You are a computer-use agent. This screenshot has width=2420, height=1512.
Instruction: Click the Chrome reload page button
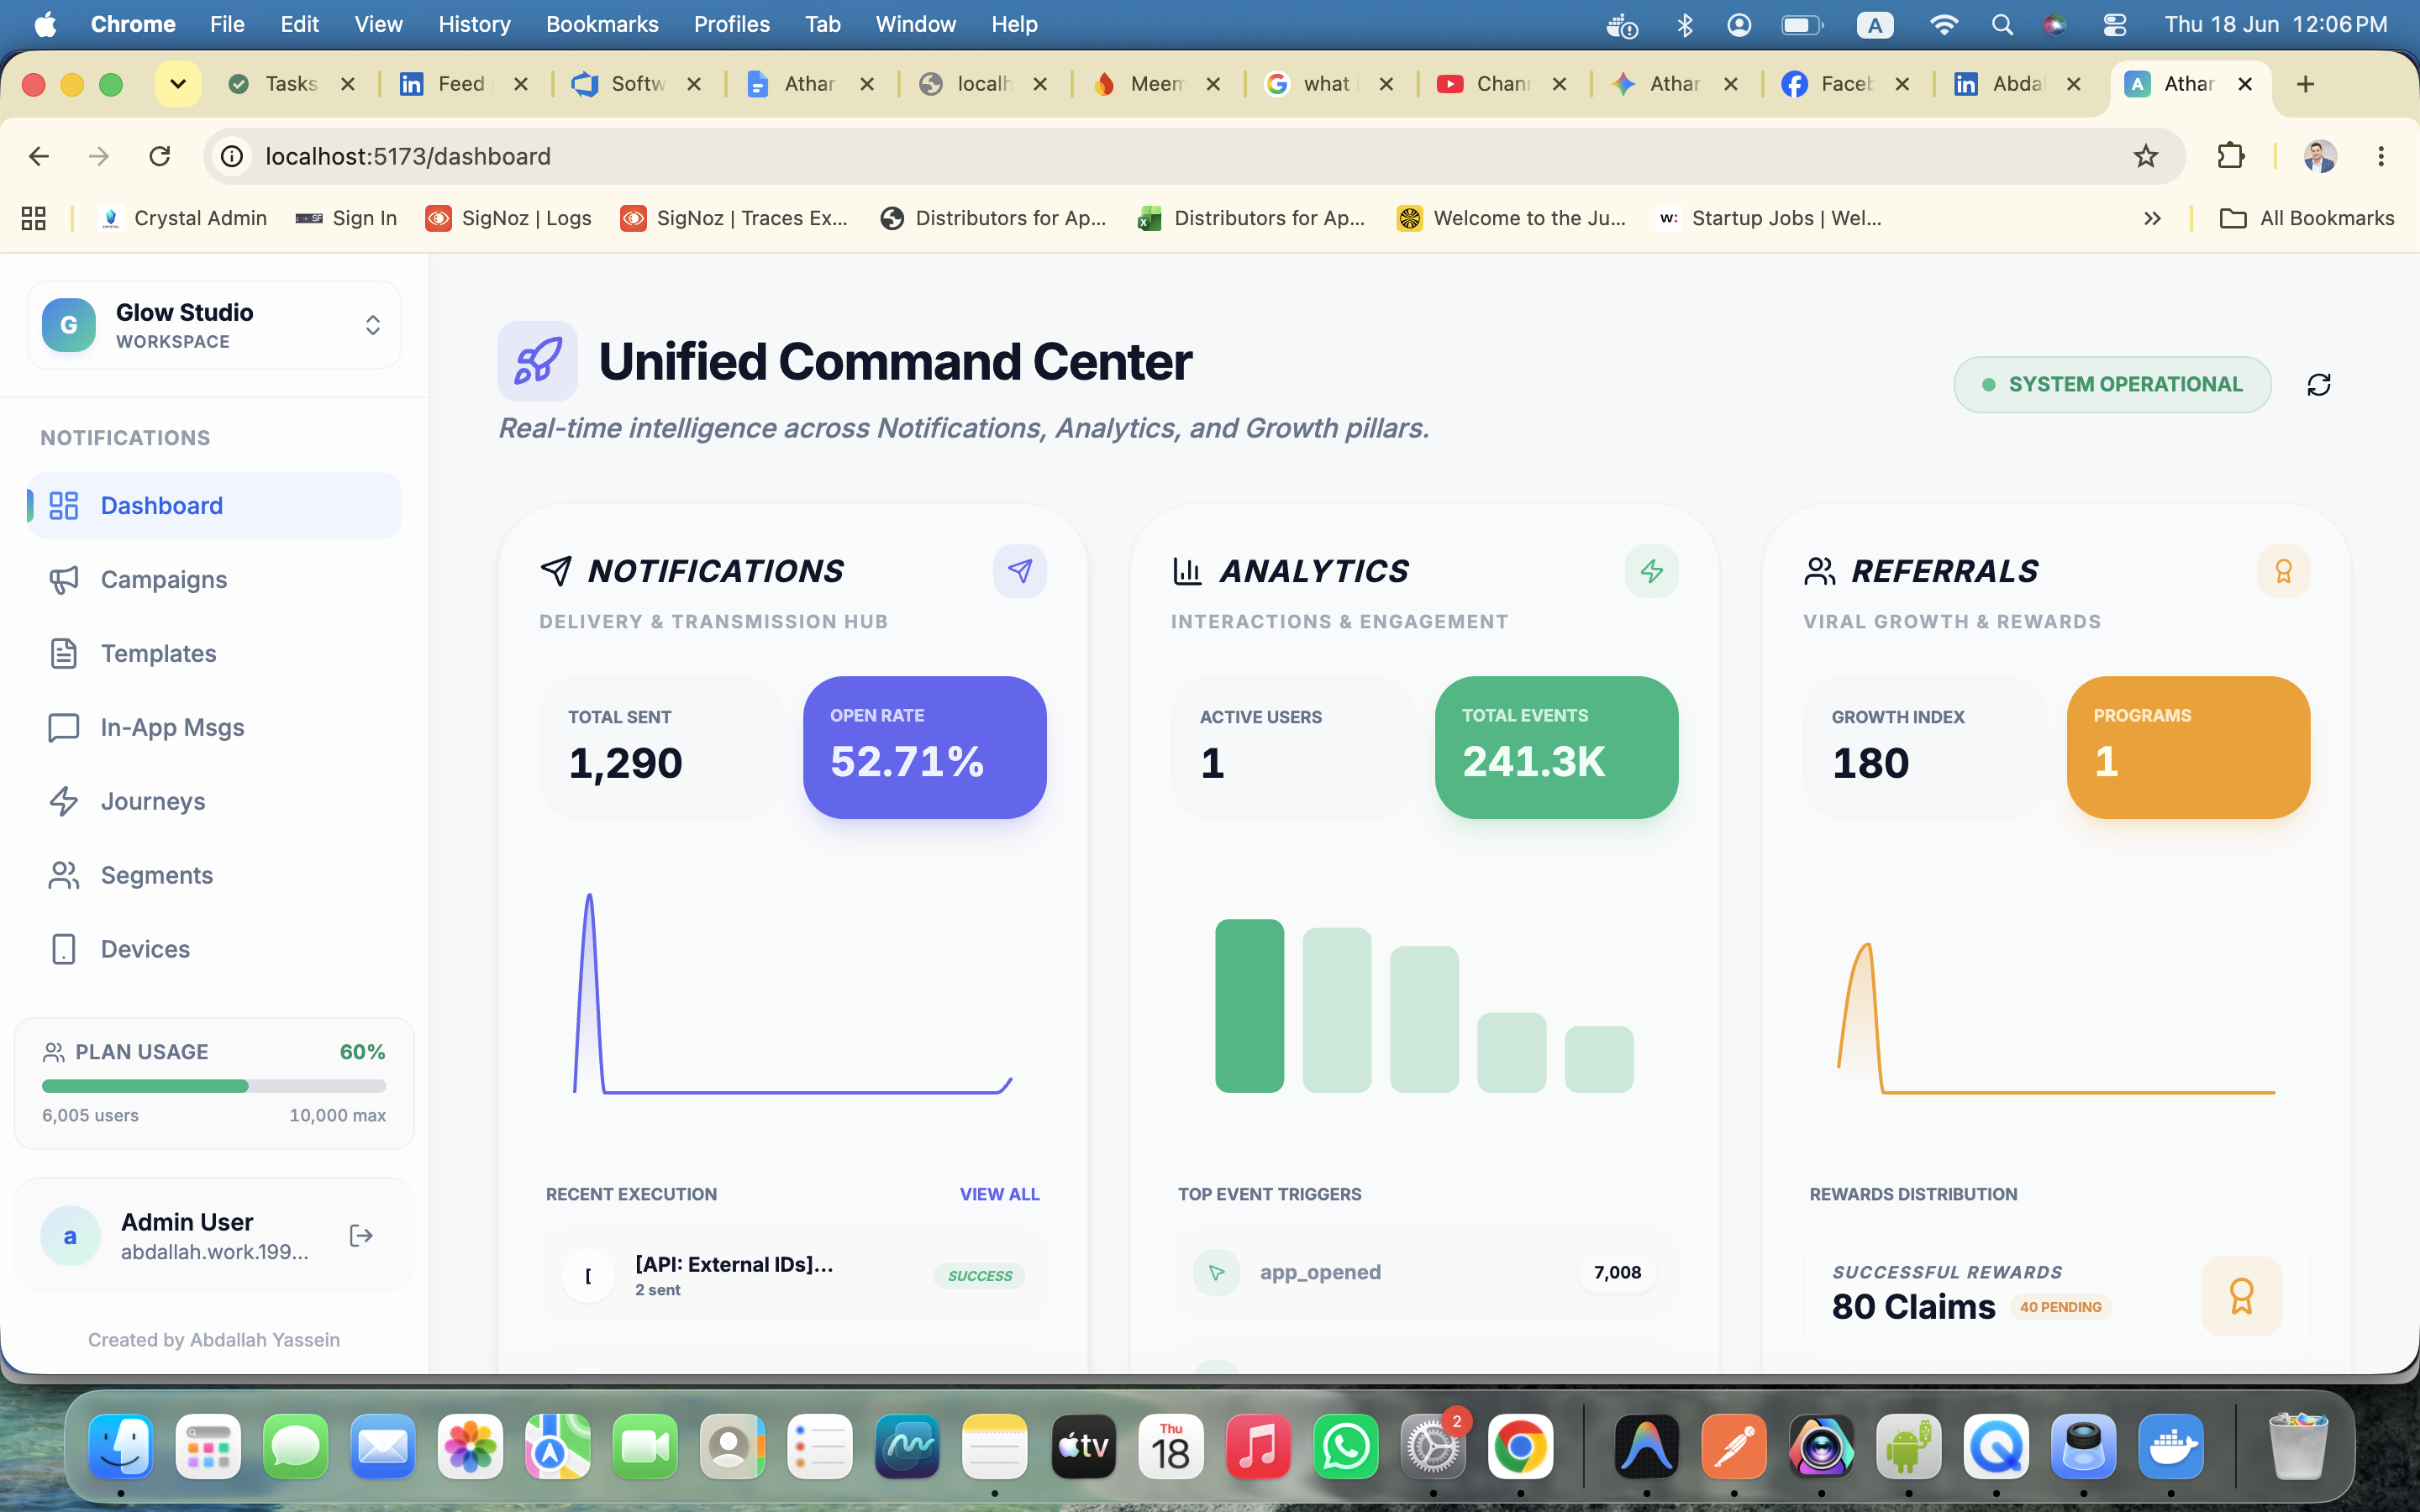coord(160,156)
